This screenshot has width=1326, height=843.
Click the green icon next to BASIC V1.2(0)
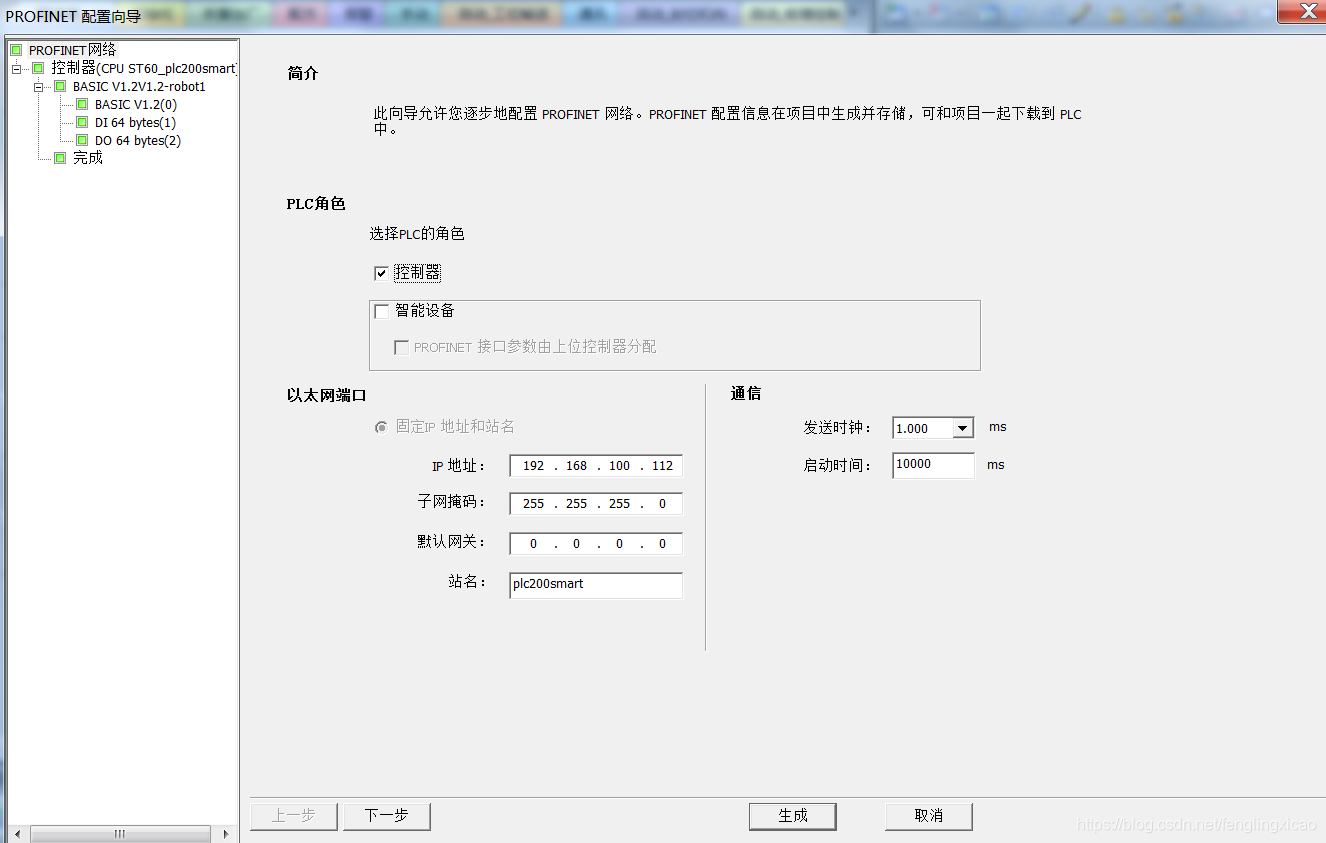tap(81, 103)
